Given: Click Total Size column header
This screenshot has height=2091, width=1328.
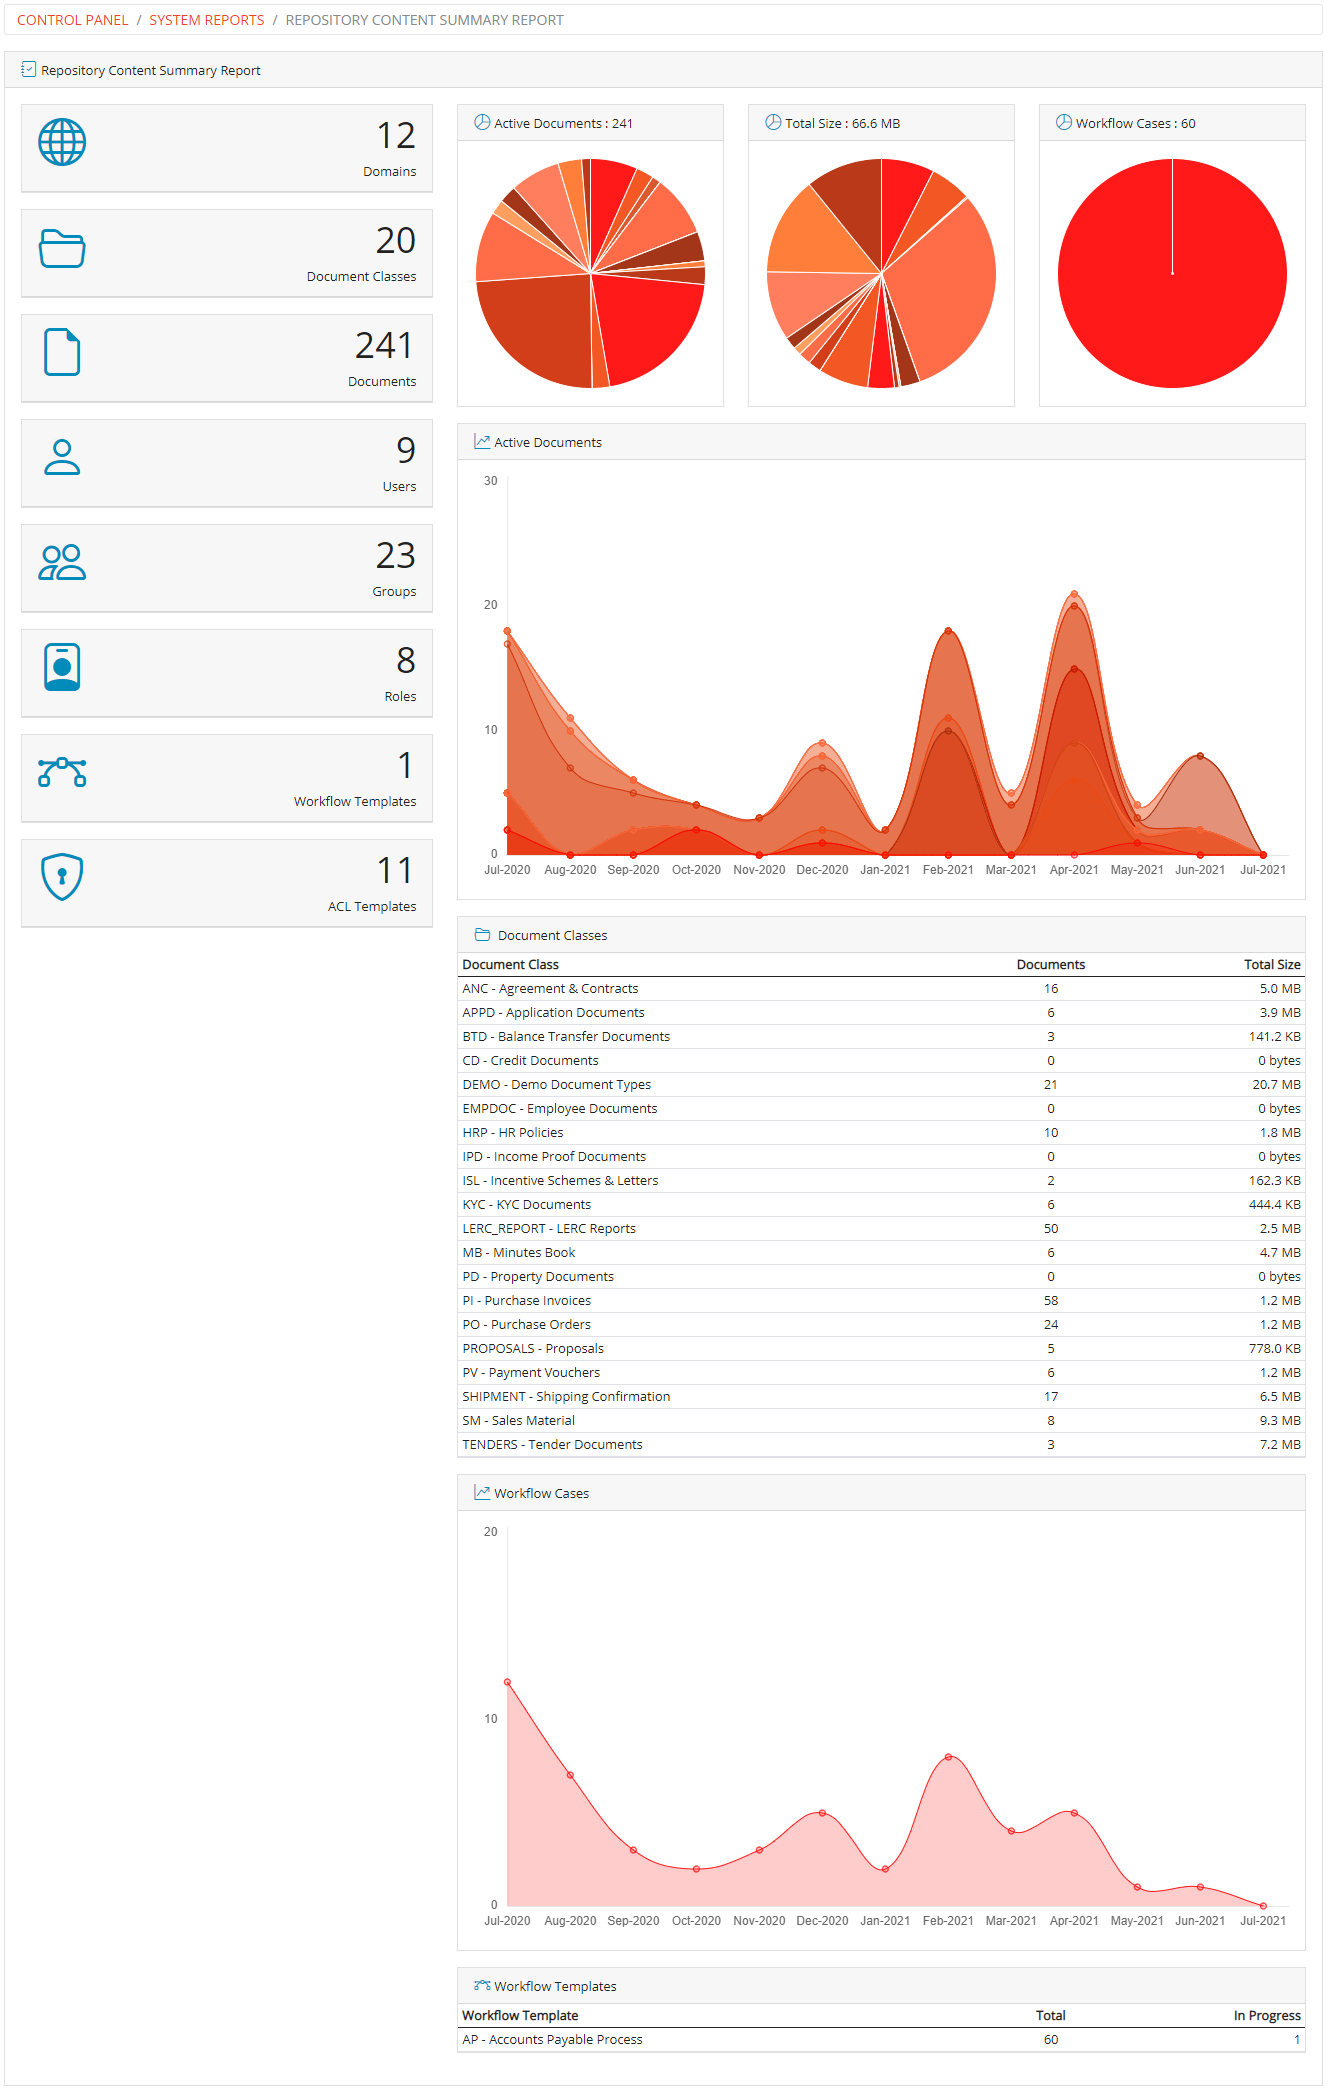Looking at the screenshot, I should click(x=1272, y=964).
